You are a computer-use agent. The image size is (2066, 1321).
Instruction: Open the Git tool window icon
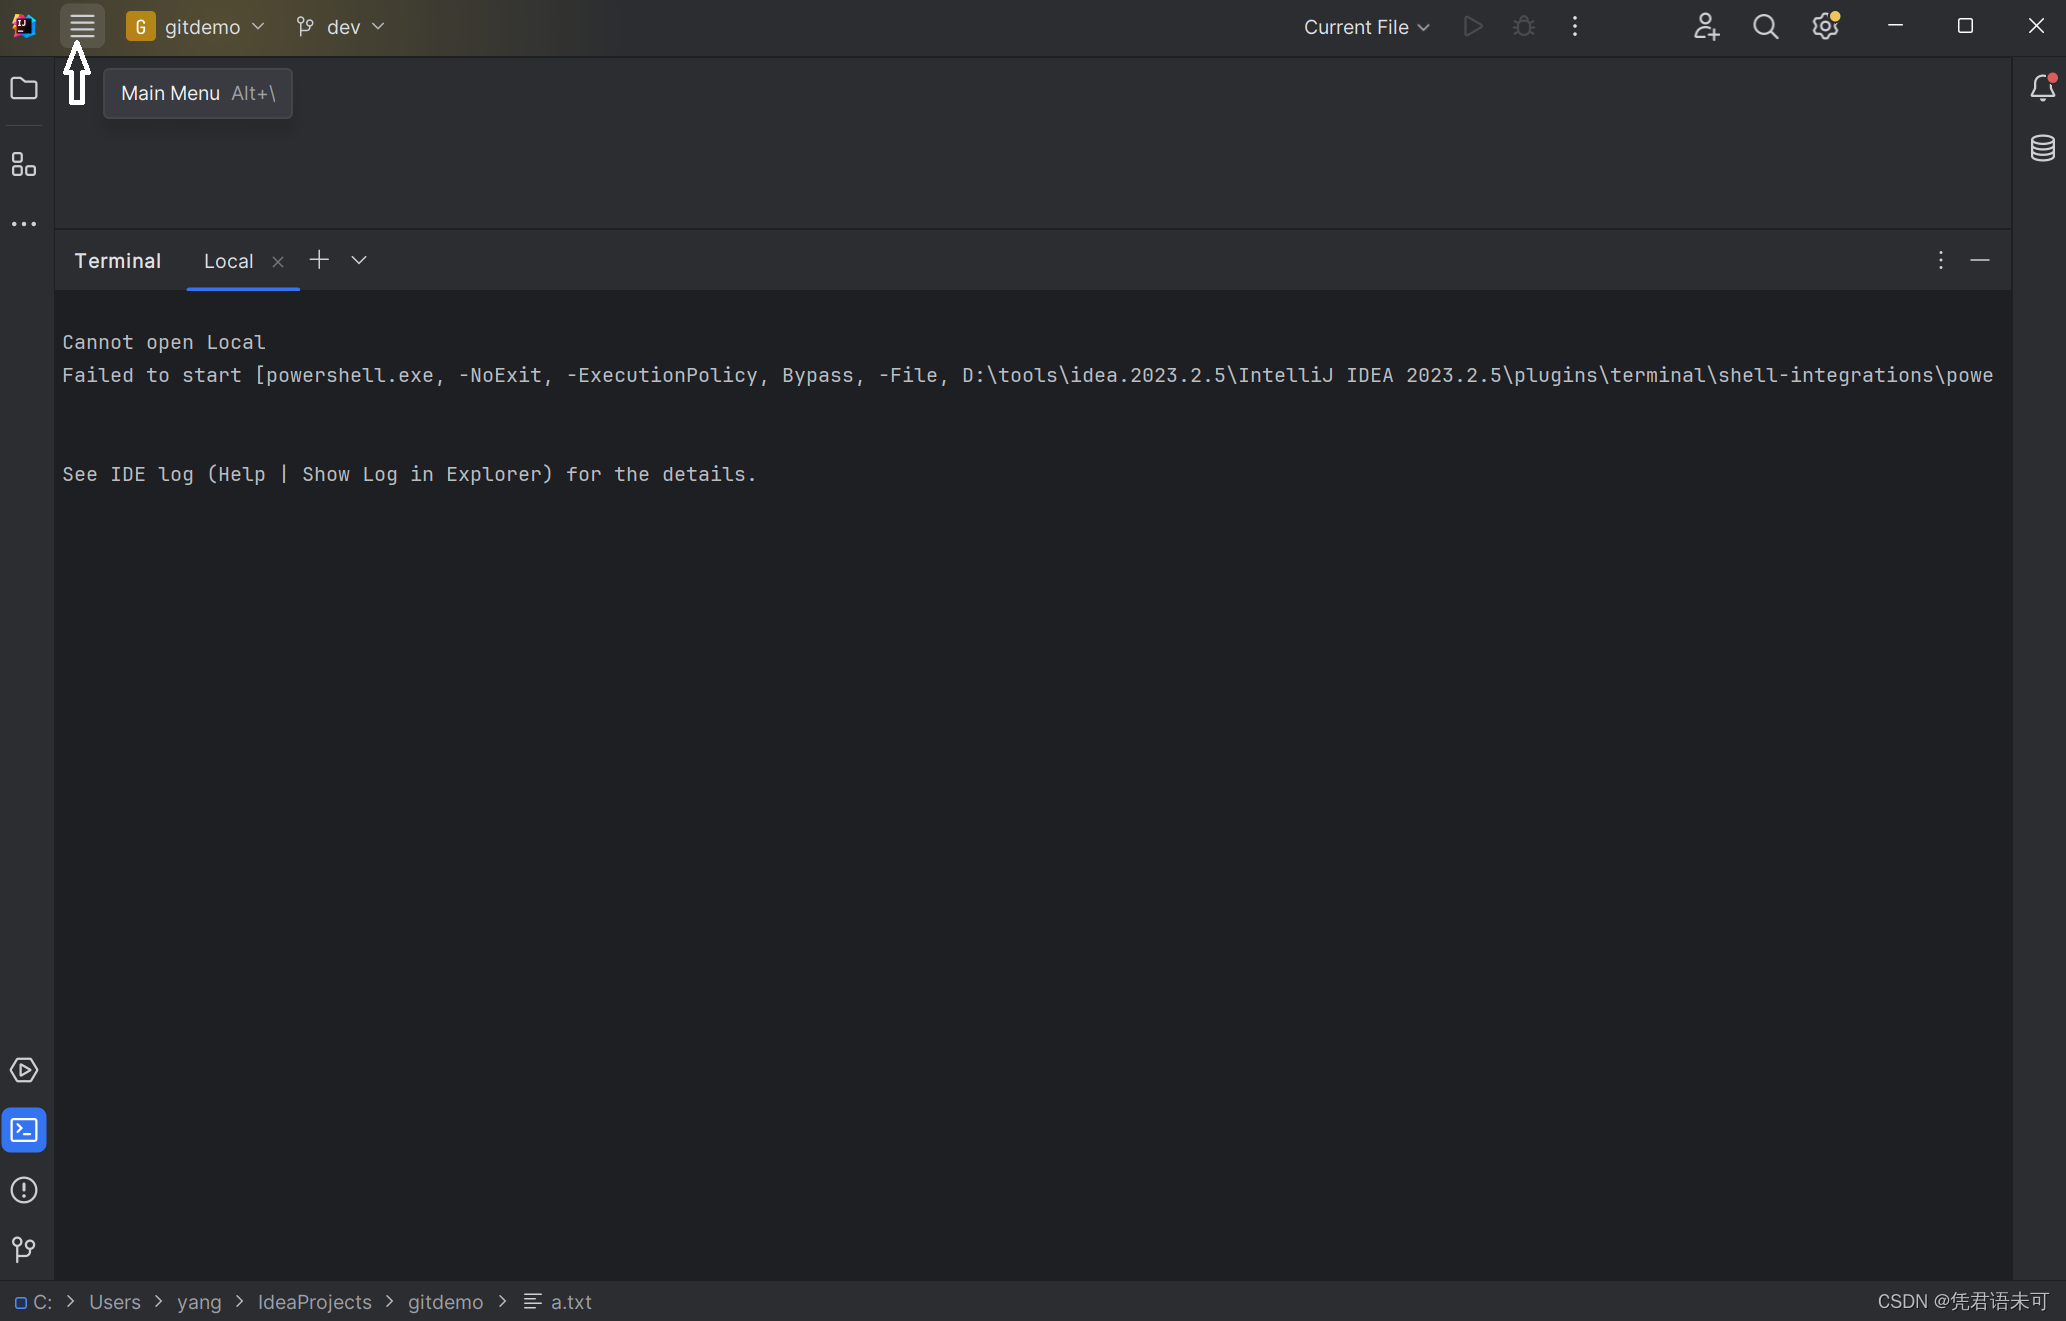(x=24, y=1249)
